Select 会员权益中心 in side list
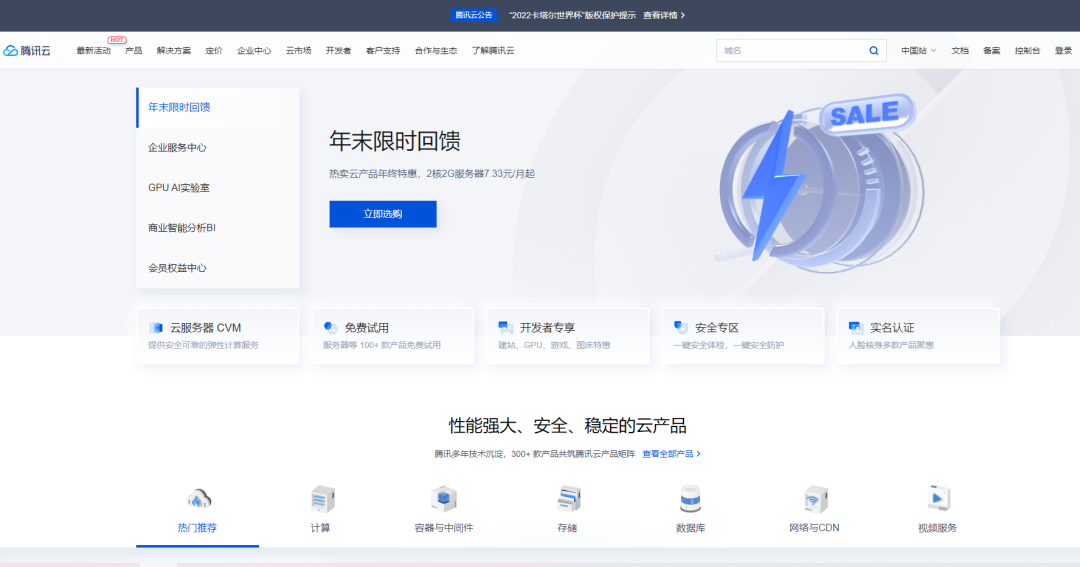The width and height of the screenshot is (1080, 567). pos(218,267)
